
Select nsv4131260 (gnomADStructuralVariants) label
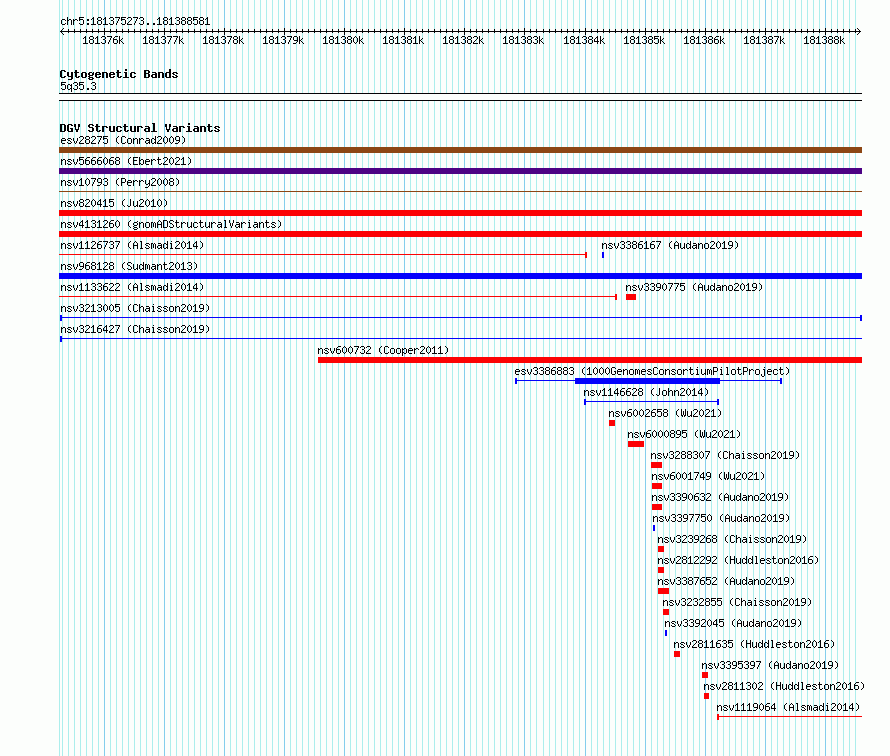(x=171, y=224)
